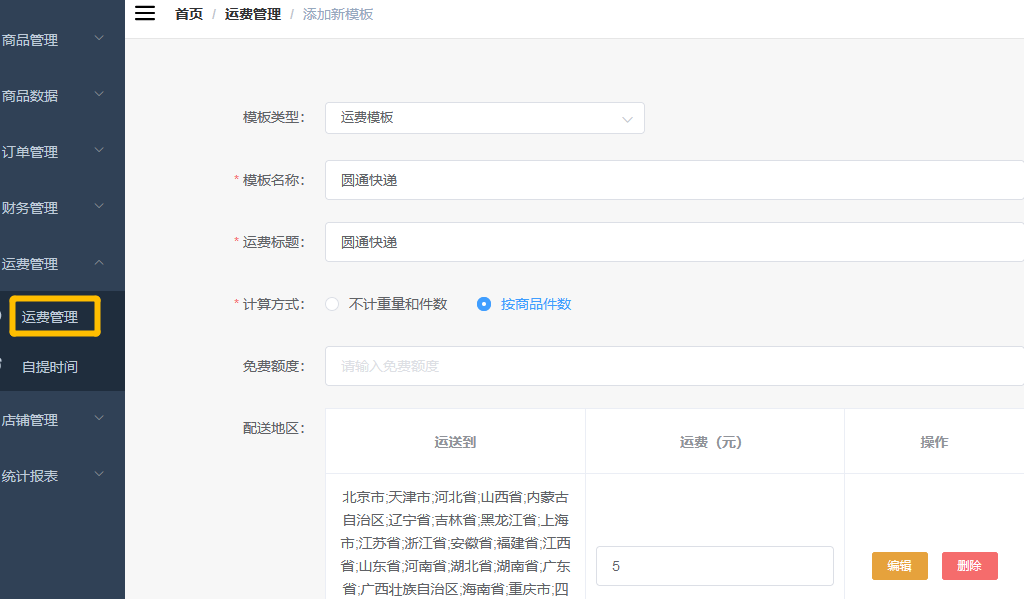Image resolution: width=1024 pixels, height=599 pixels.
Task: Expand the 店铺管理 sidebar menu
Action: 50,420
